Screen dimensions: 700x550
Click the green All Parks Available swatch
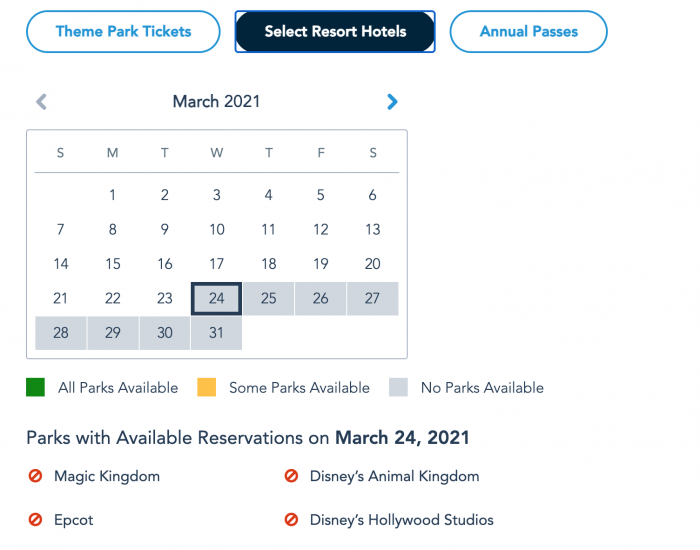(35, 387)
